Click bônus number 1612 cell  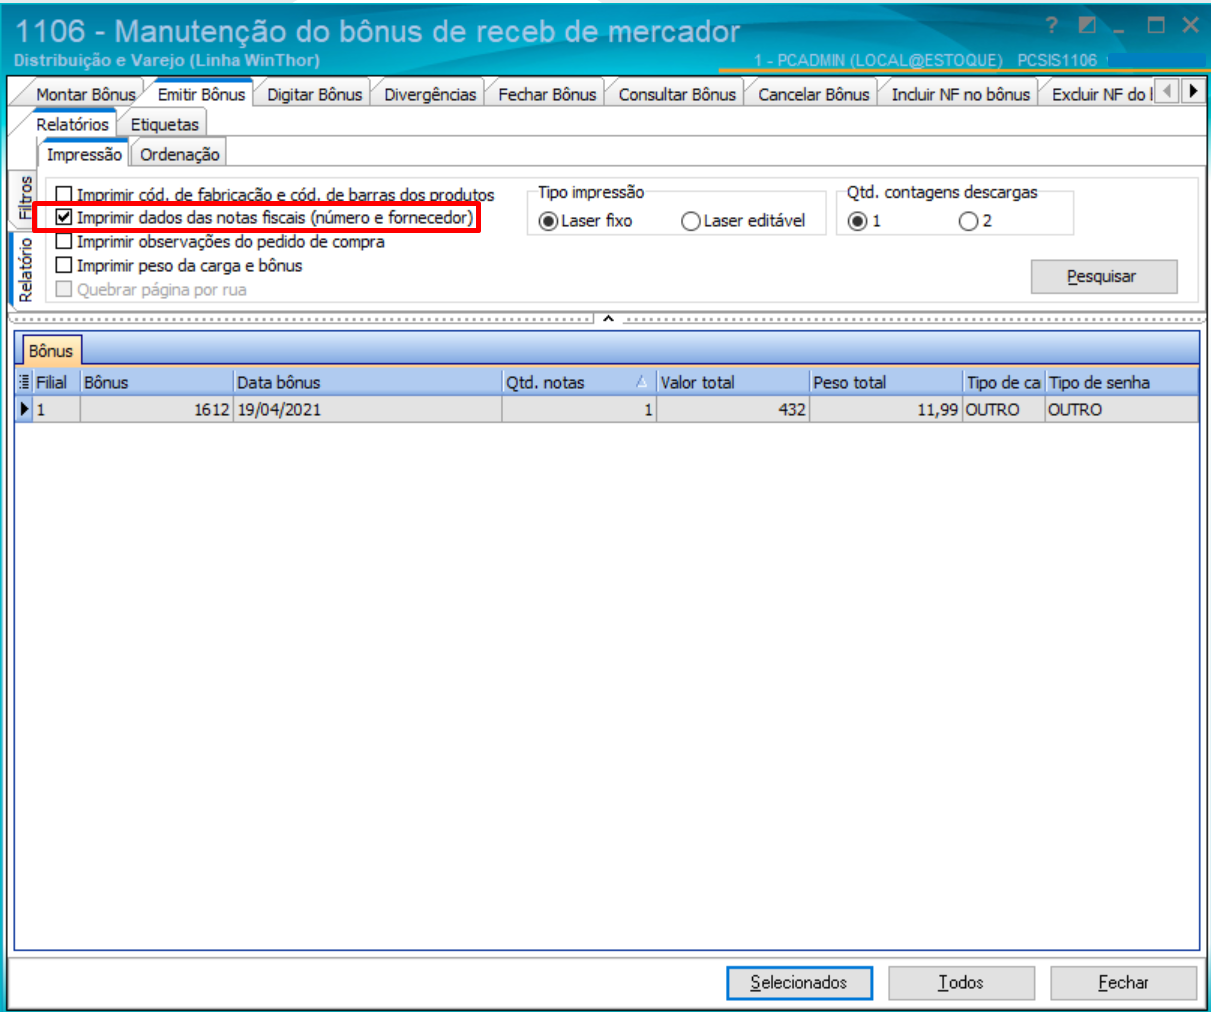click(157, 409)
